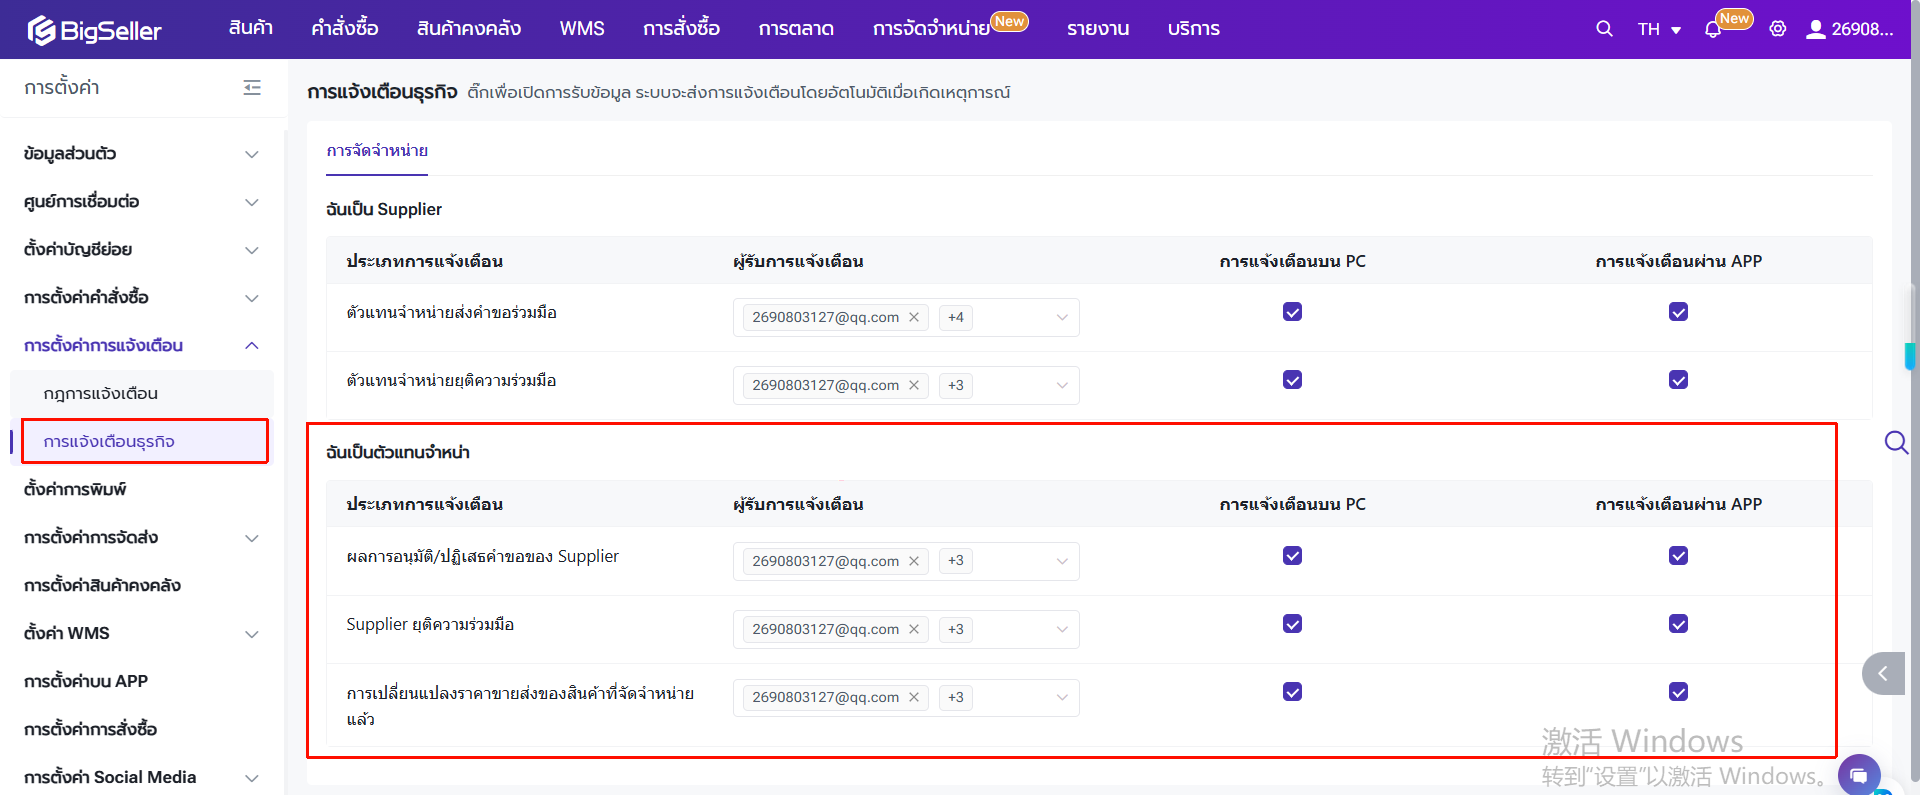The image size is (1920, 795).
Task: Select the การจัดจำหน่าย tab
Action: click(377, 150)
